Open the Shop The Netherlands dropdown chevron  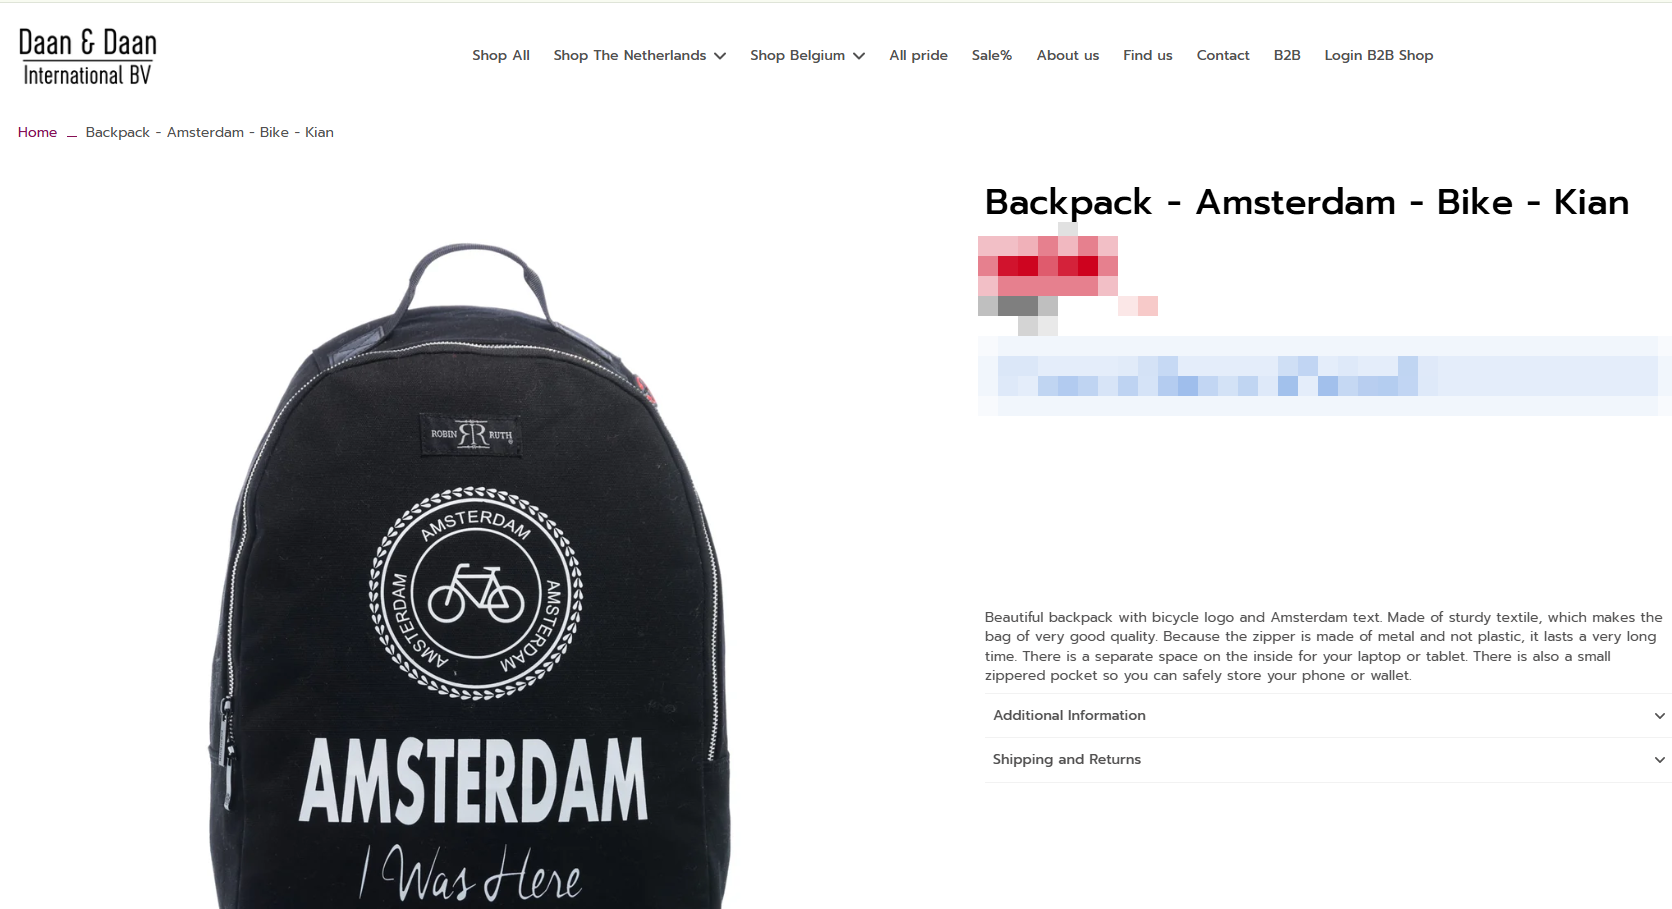coord(720,56)
